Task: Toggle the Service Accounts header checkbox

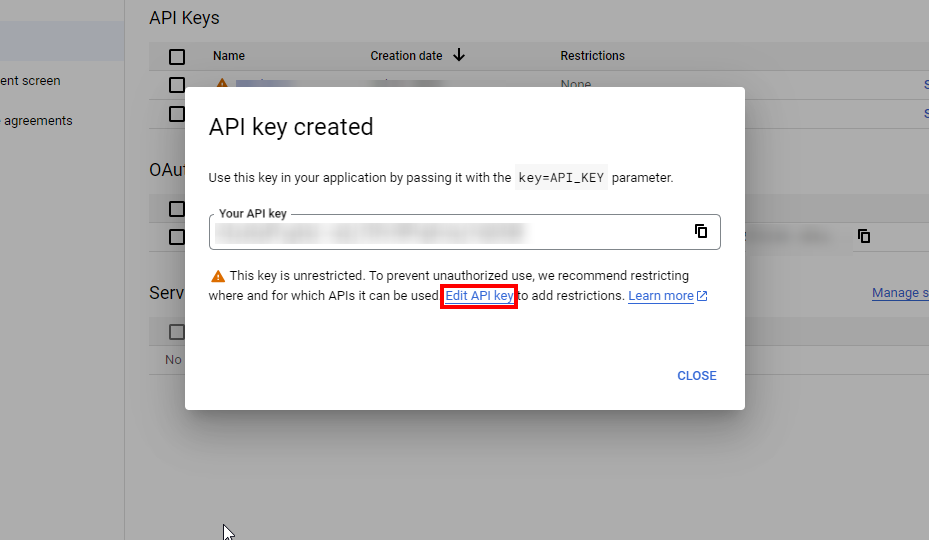Action: pos(177,332)
